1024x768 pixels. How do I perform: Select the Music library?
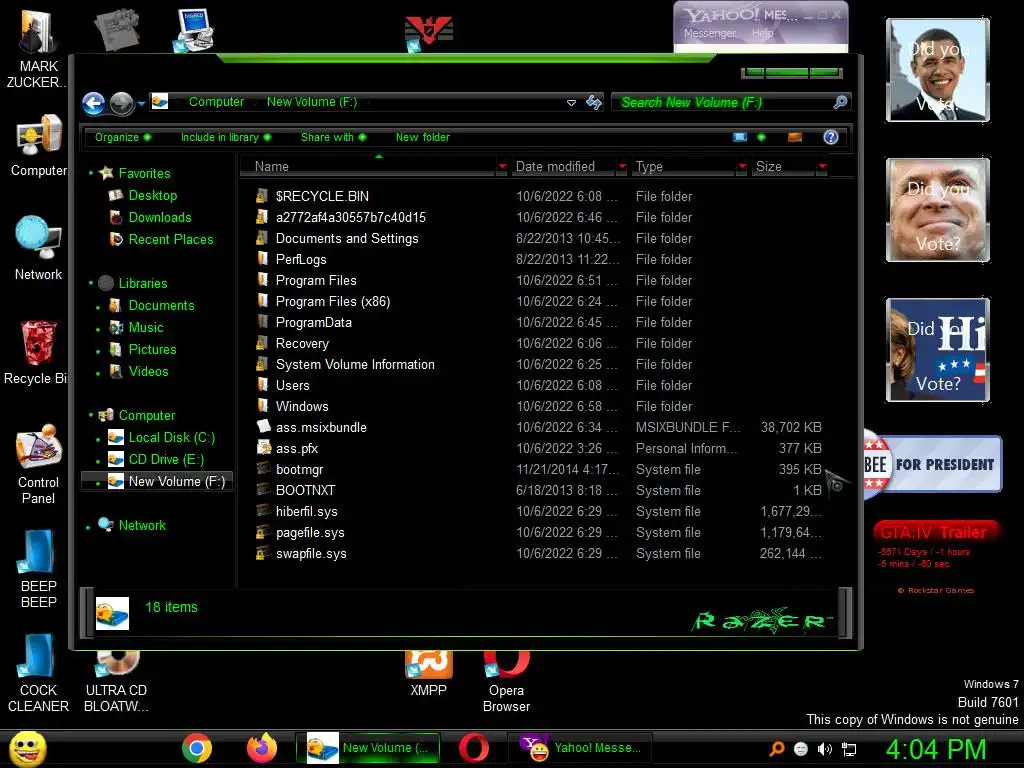pos(146,327)
